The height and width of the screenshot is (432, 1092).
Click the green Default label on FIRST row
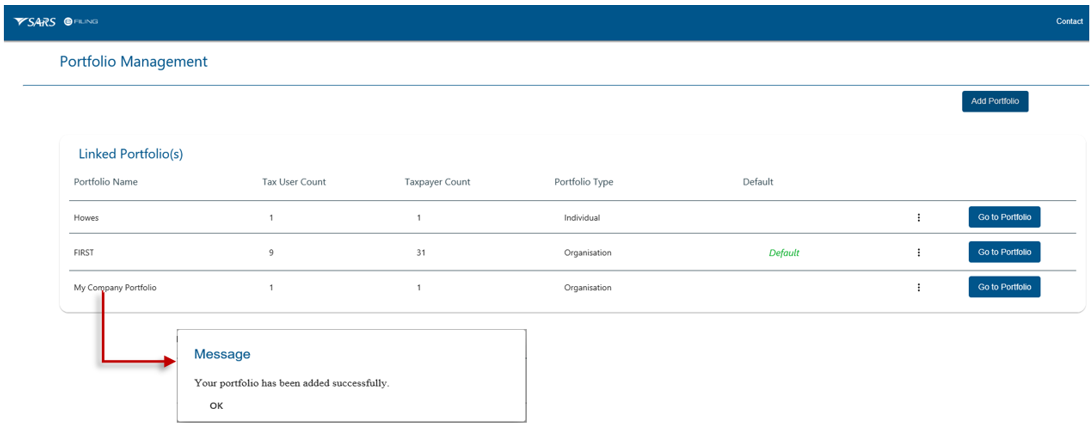783,253
